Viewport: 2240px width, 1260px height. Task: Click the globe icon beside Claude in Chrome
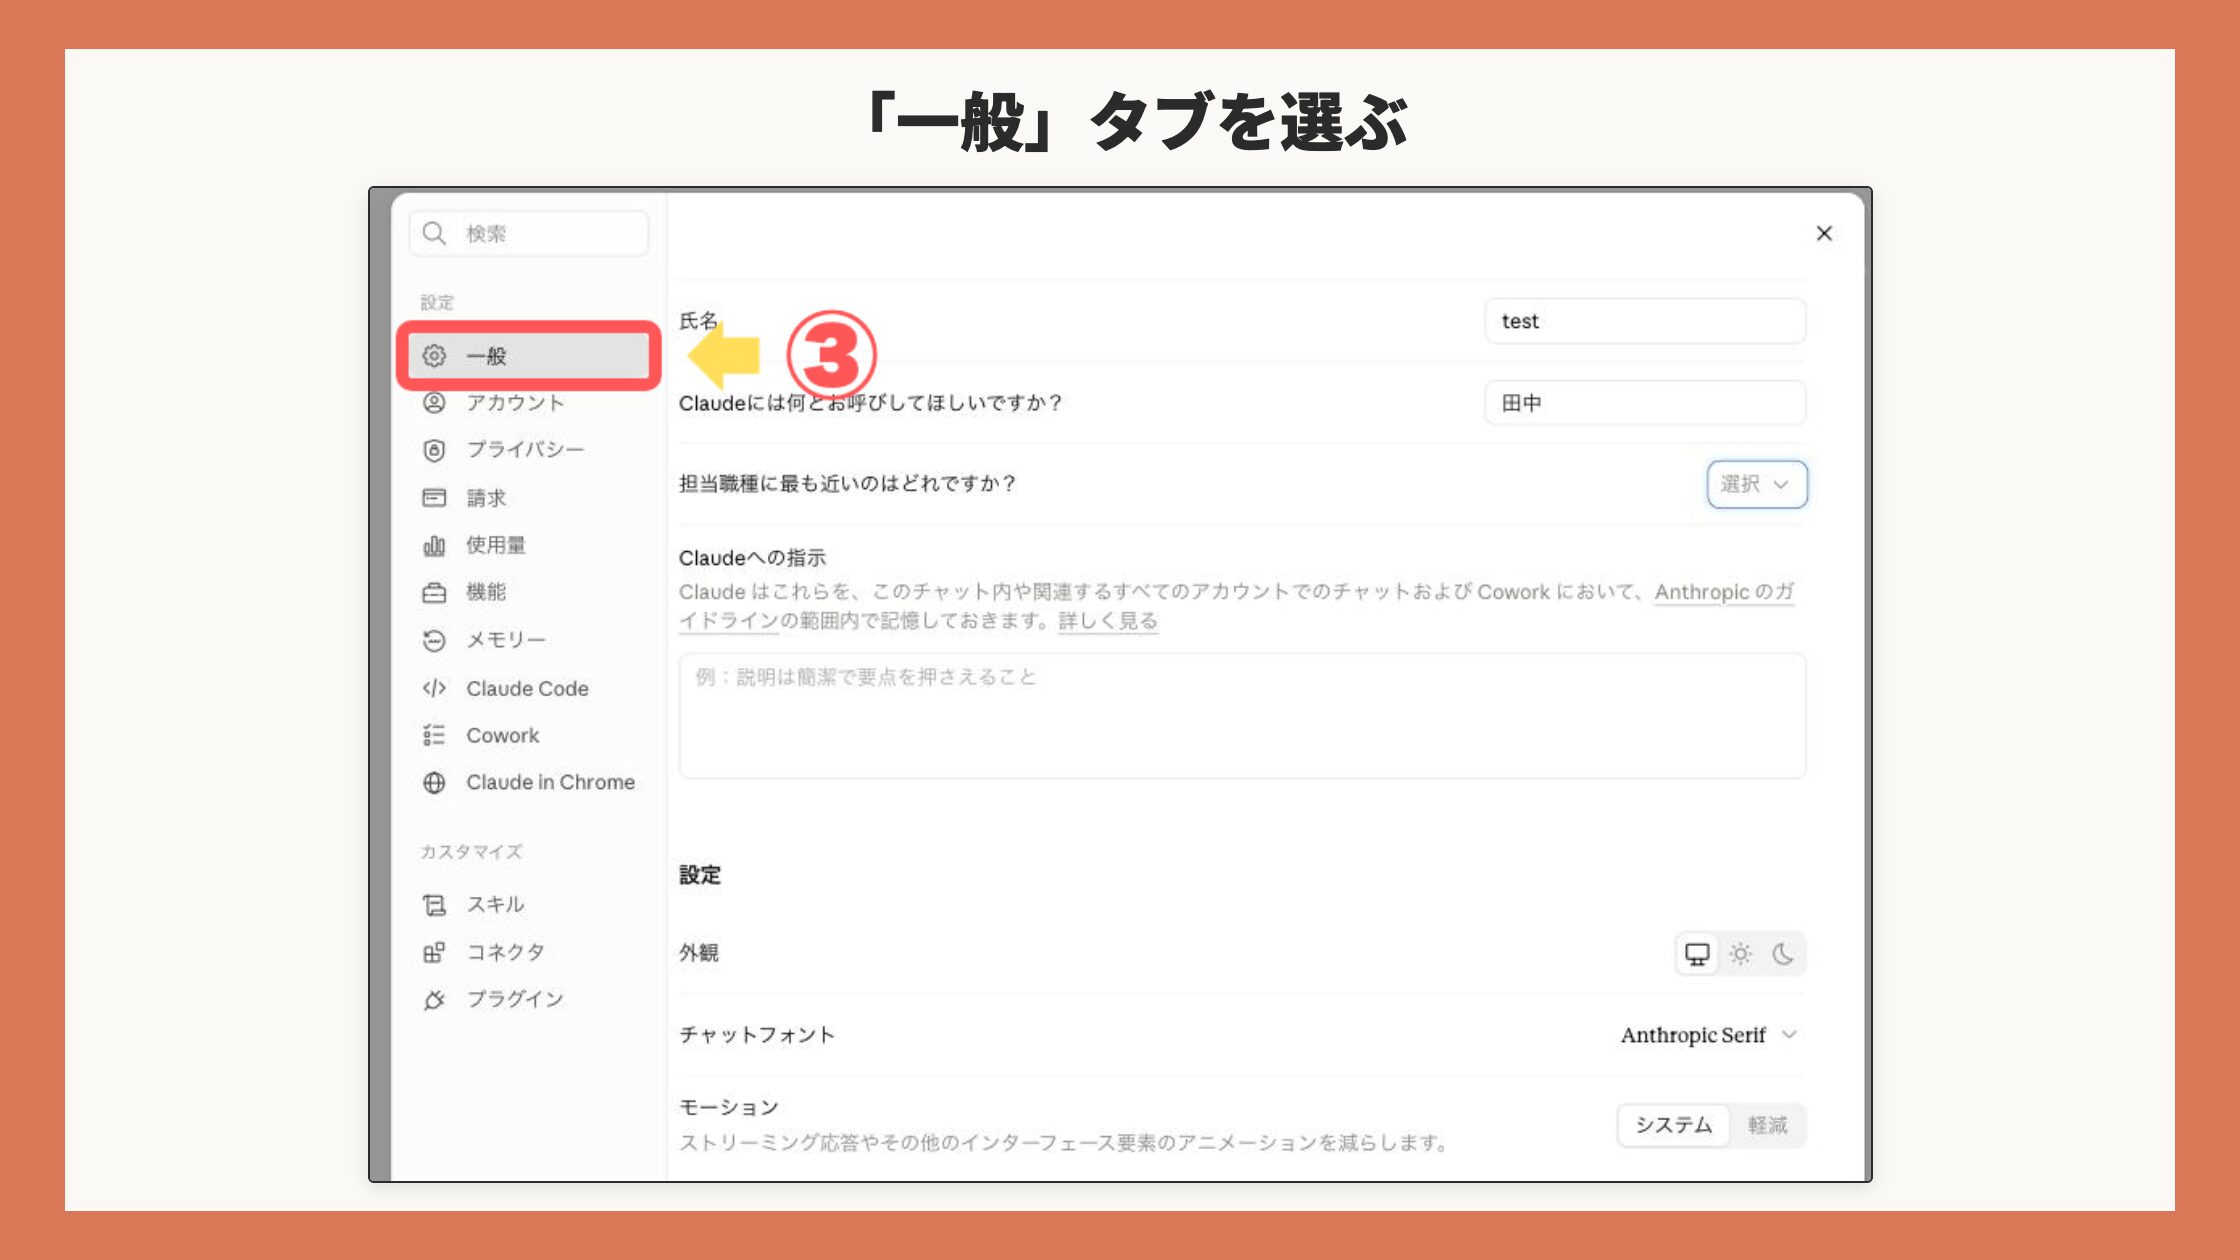click(x=434, y=782)
